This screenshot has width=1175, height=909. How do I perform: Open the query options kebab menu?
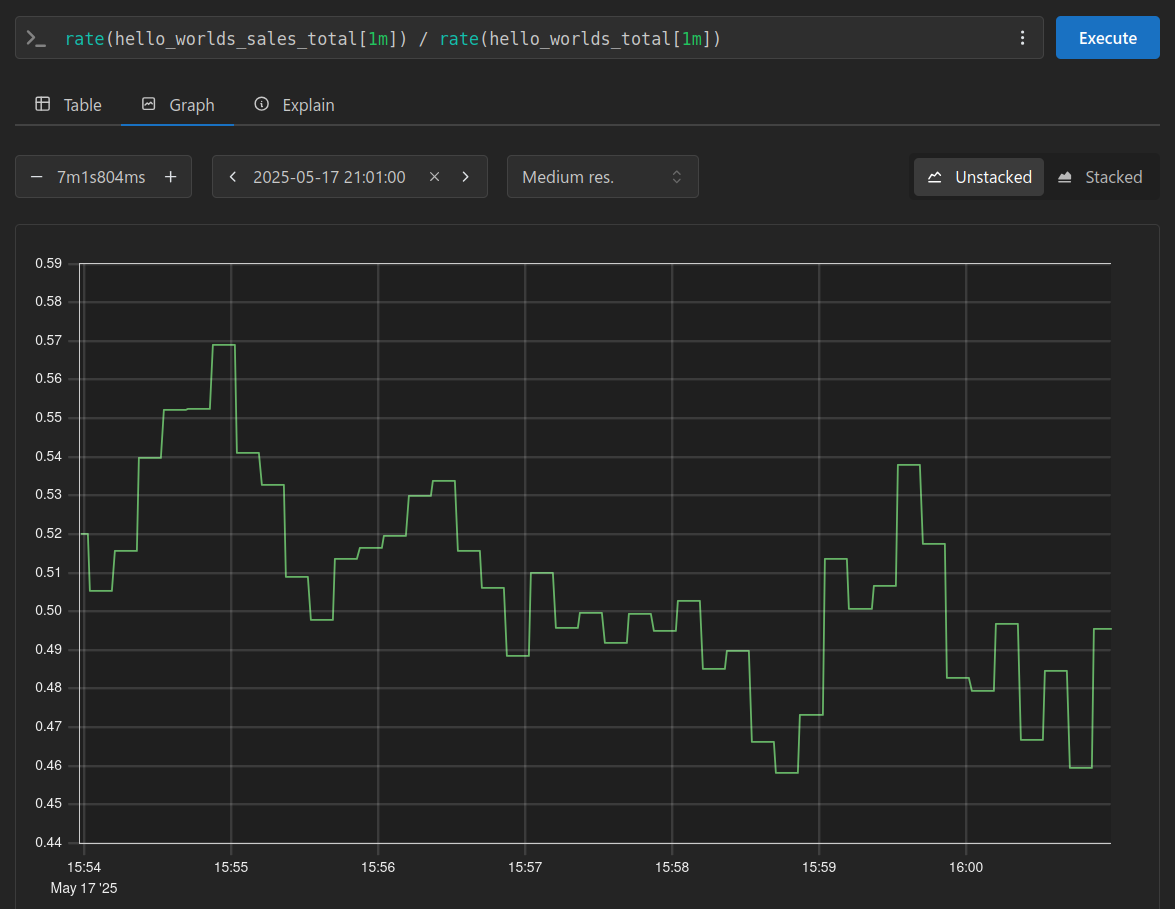pos(1022,37)
